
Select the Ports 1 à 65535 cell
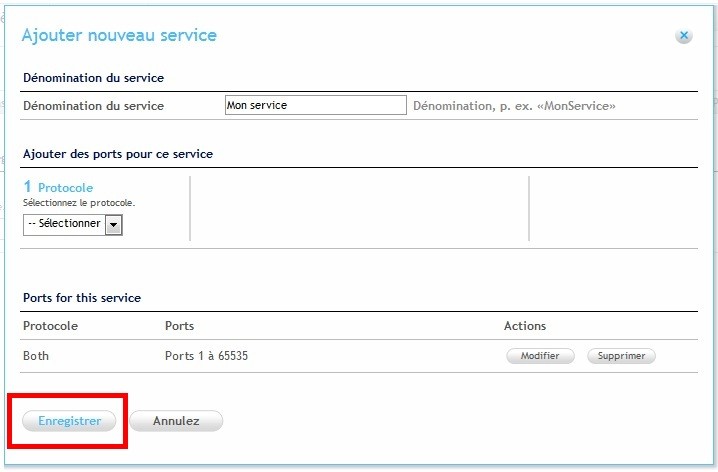tap(206, 356)
